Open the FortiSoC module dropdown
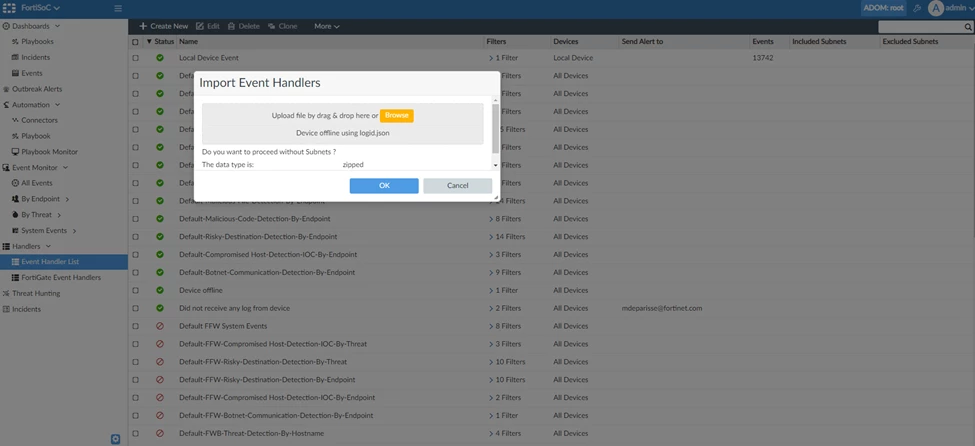 coord(41,8)
